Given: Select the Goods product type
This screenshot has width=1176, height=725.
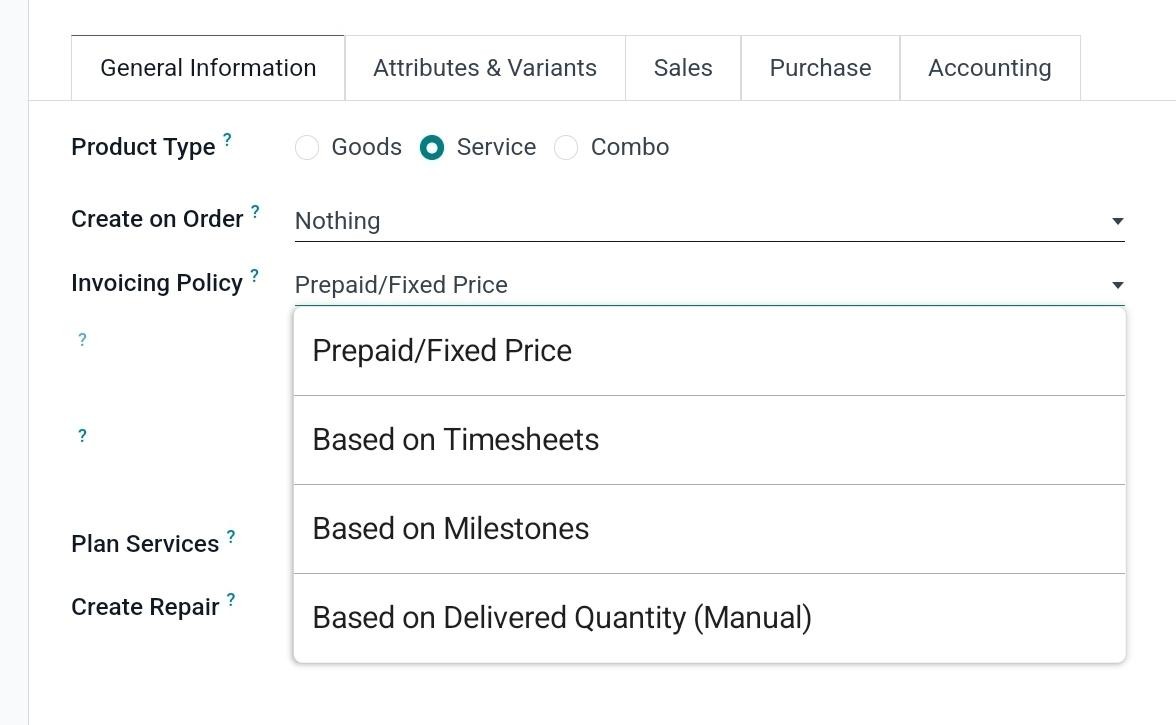Looking at the screenshot, I should 307,148.
